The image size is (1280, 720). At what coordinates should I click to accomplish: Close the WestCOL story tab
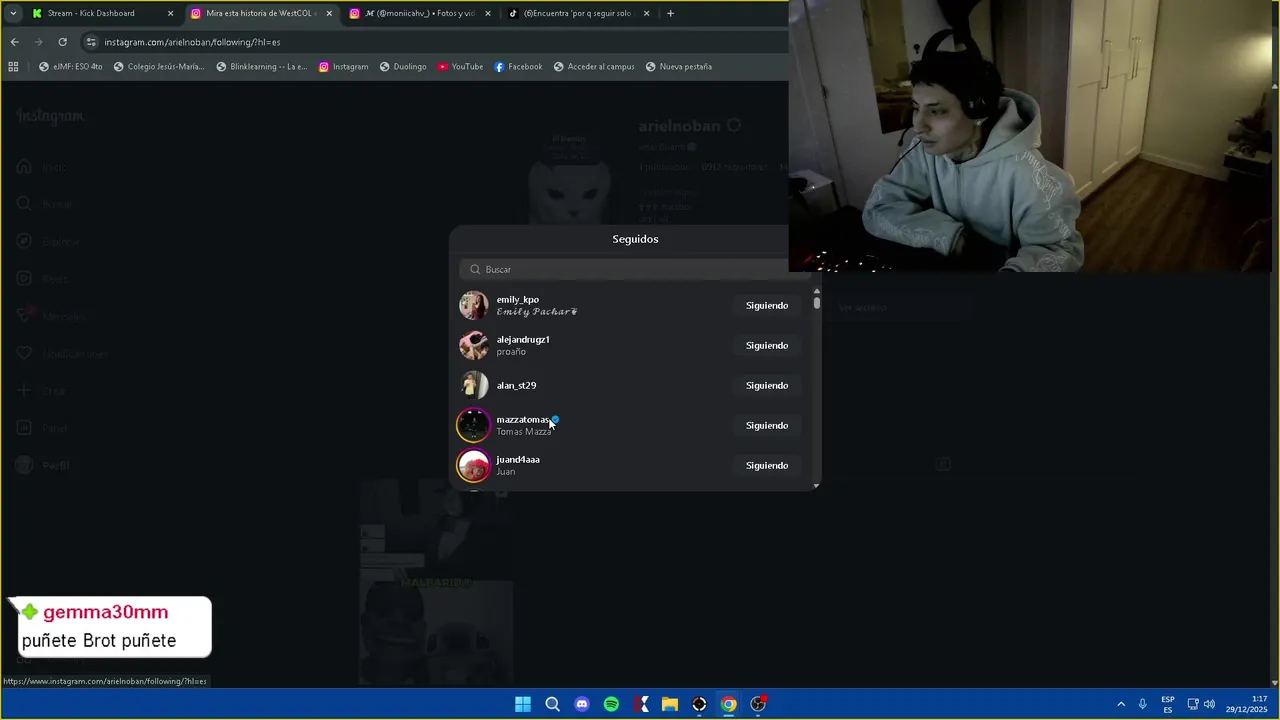tap(329, 13)
